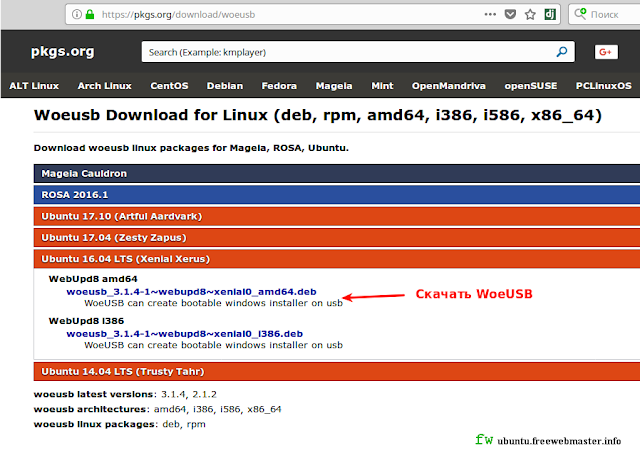Click the green secure padlock icon
640x453 pixels.
(90, 14)
